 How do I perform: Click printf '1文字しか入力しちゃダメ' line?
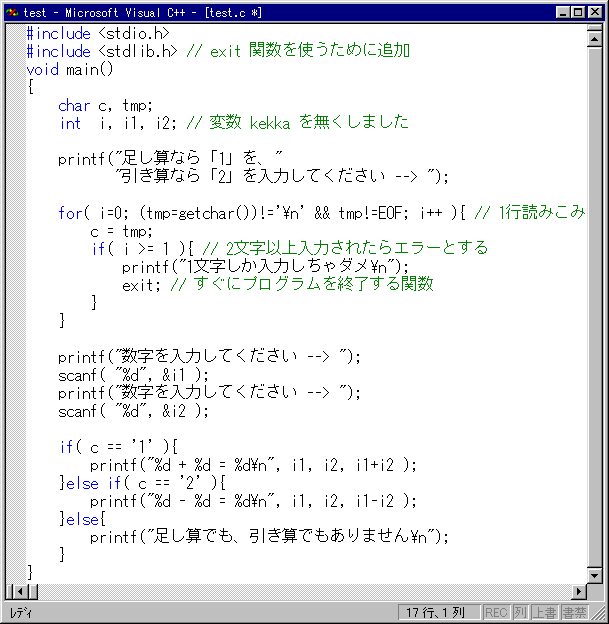[265, 267]
